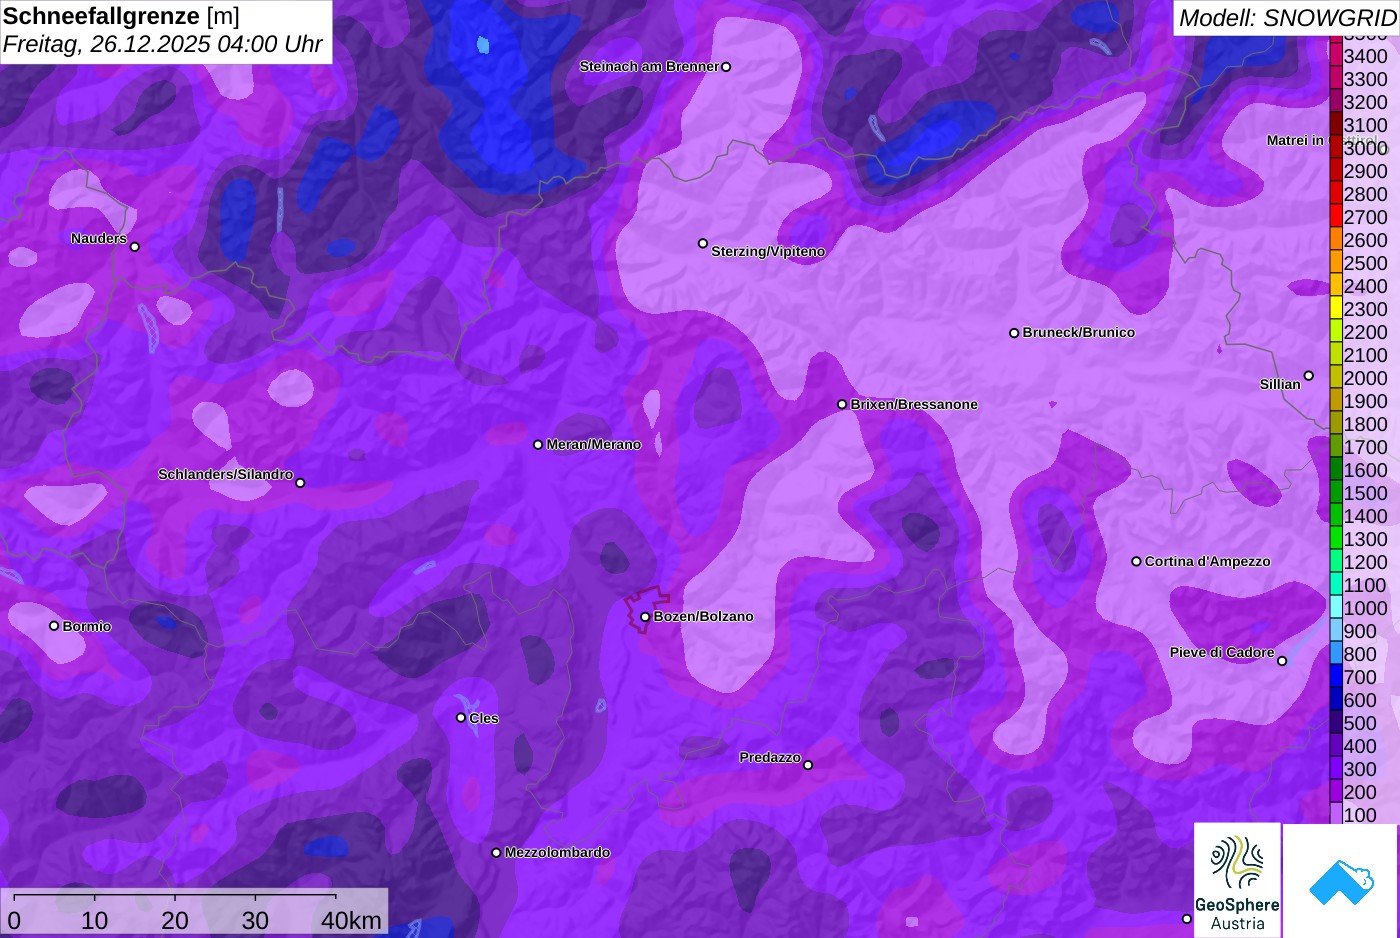The image size is (1400, 938).
Task: Click the Modell: SNOWGRID label
Action: (x=1287, y=17)
